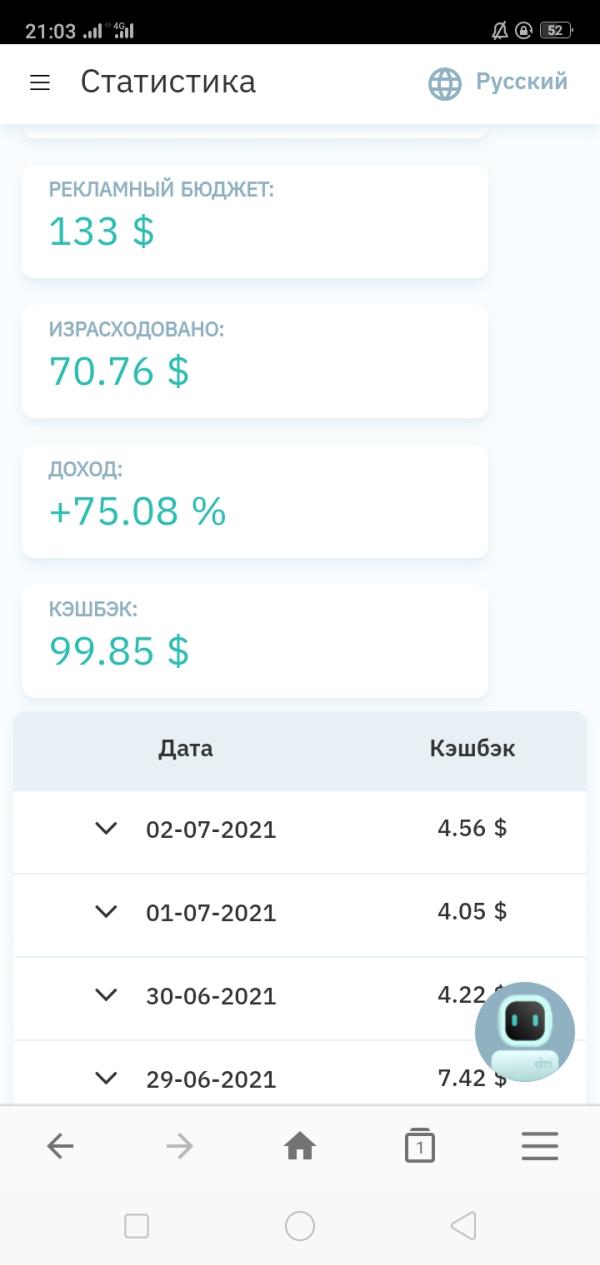Tap the browser forward arrow
Viewport: 600px width, 1265px height.
tap(180, 1146)
